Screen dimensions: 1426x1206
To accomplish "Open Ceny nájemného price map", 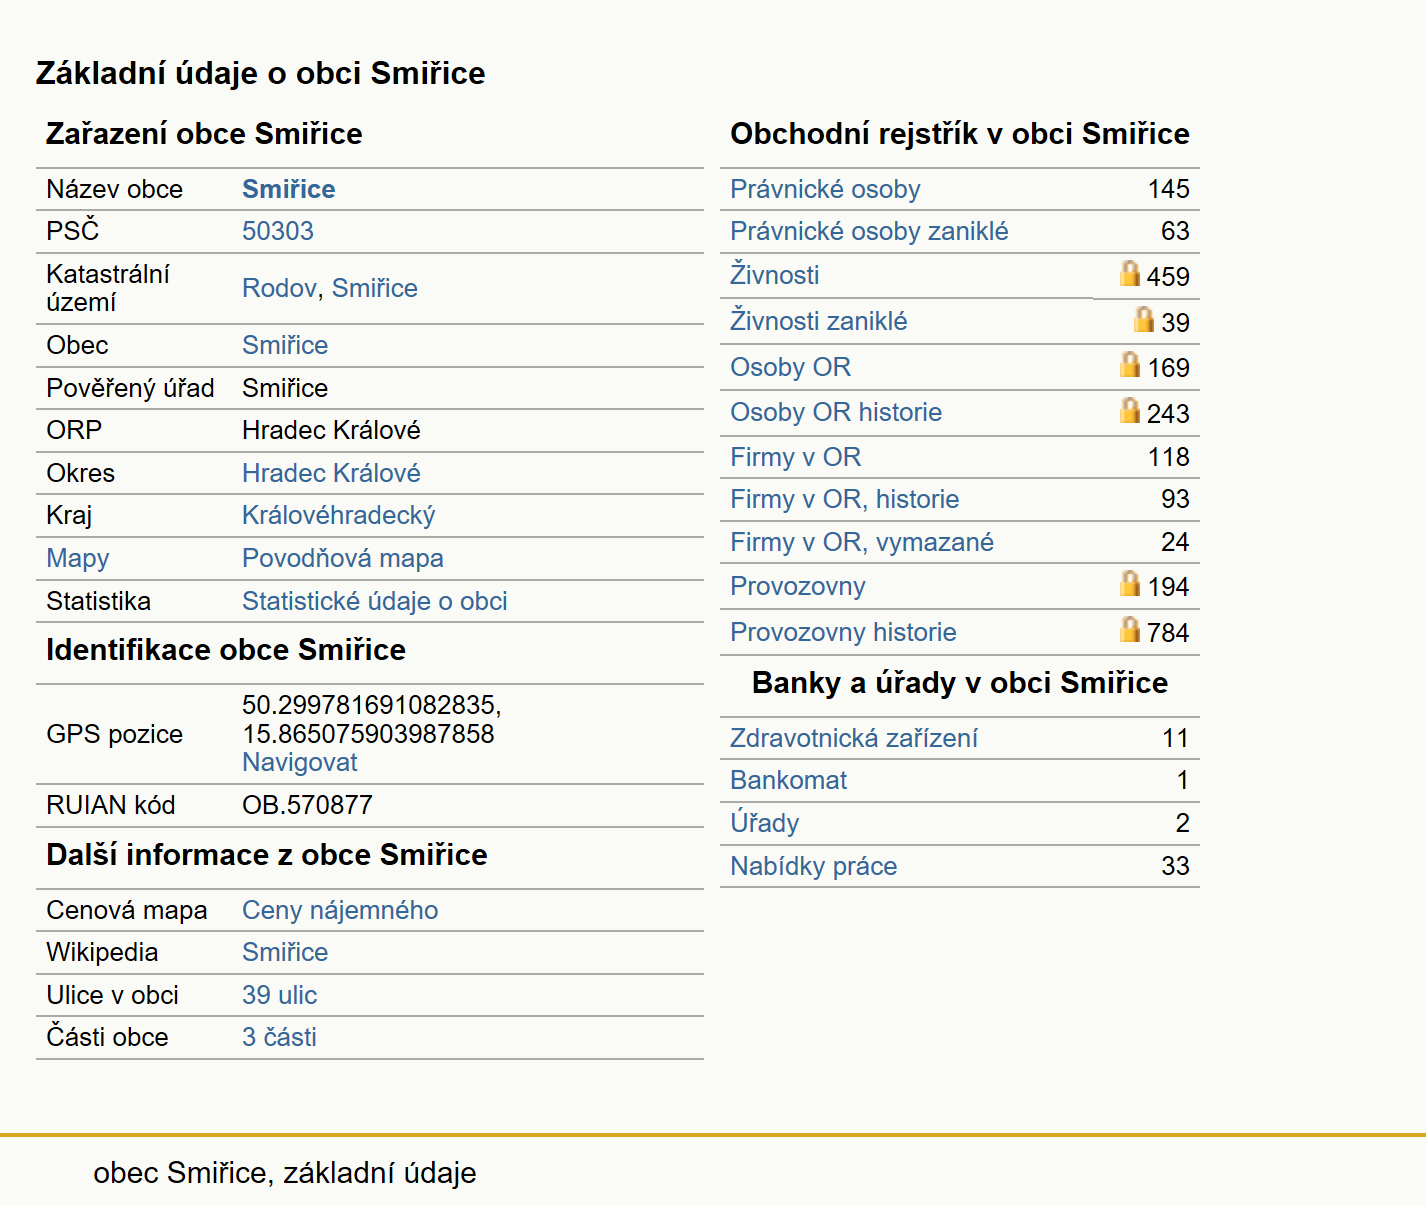I will (x=340, y=910).
